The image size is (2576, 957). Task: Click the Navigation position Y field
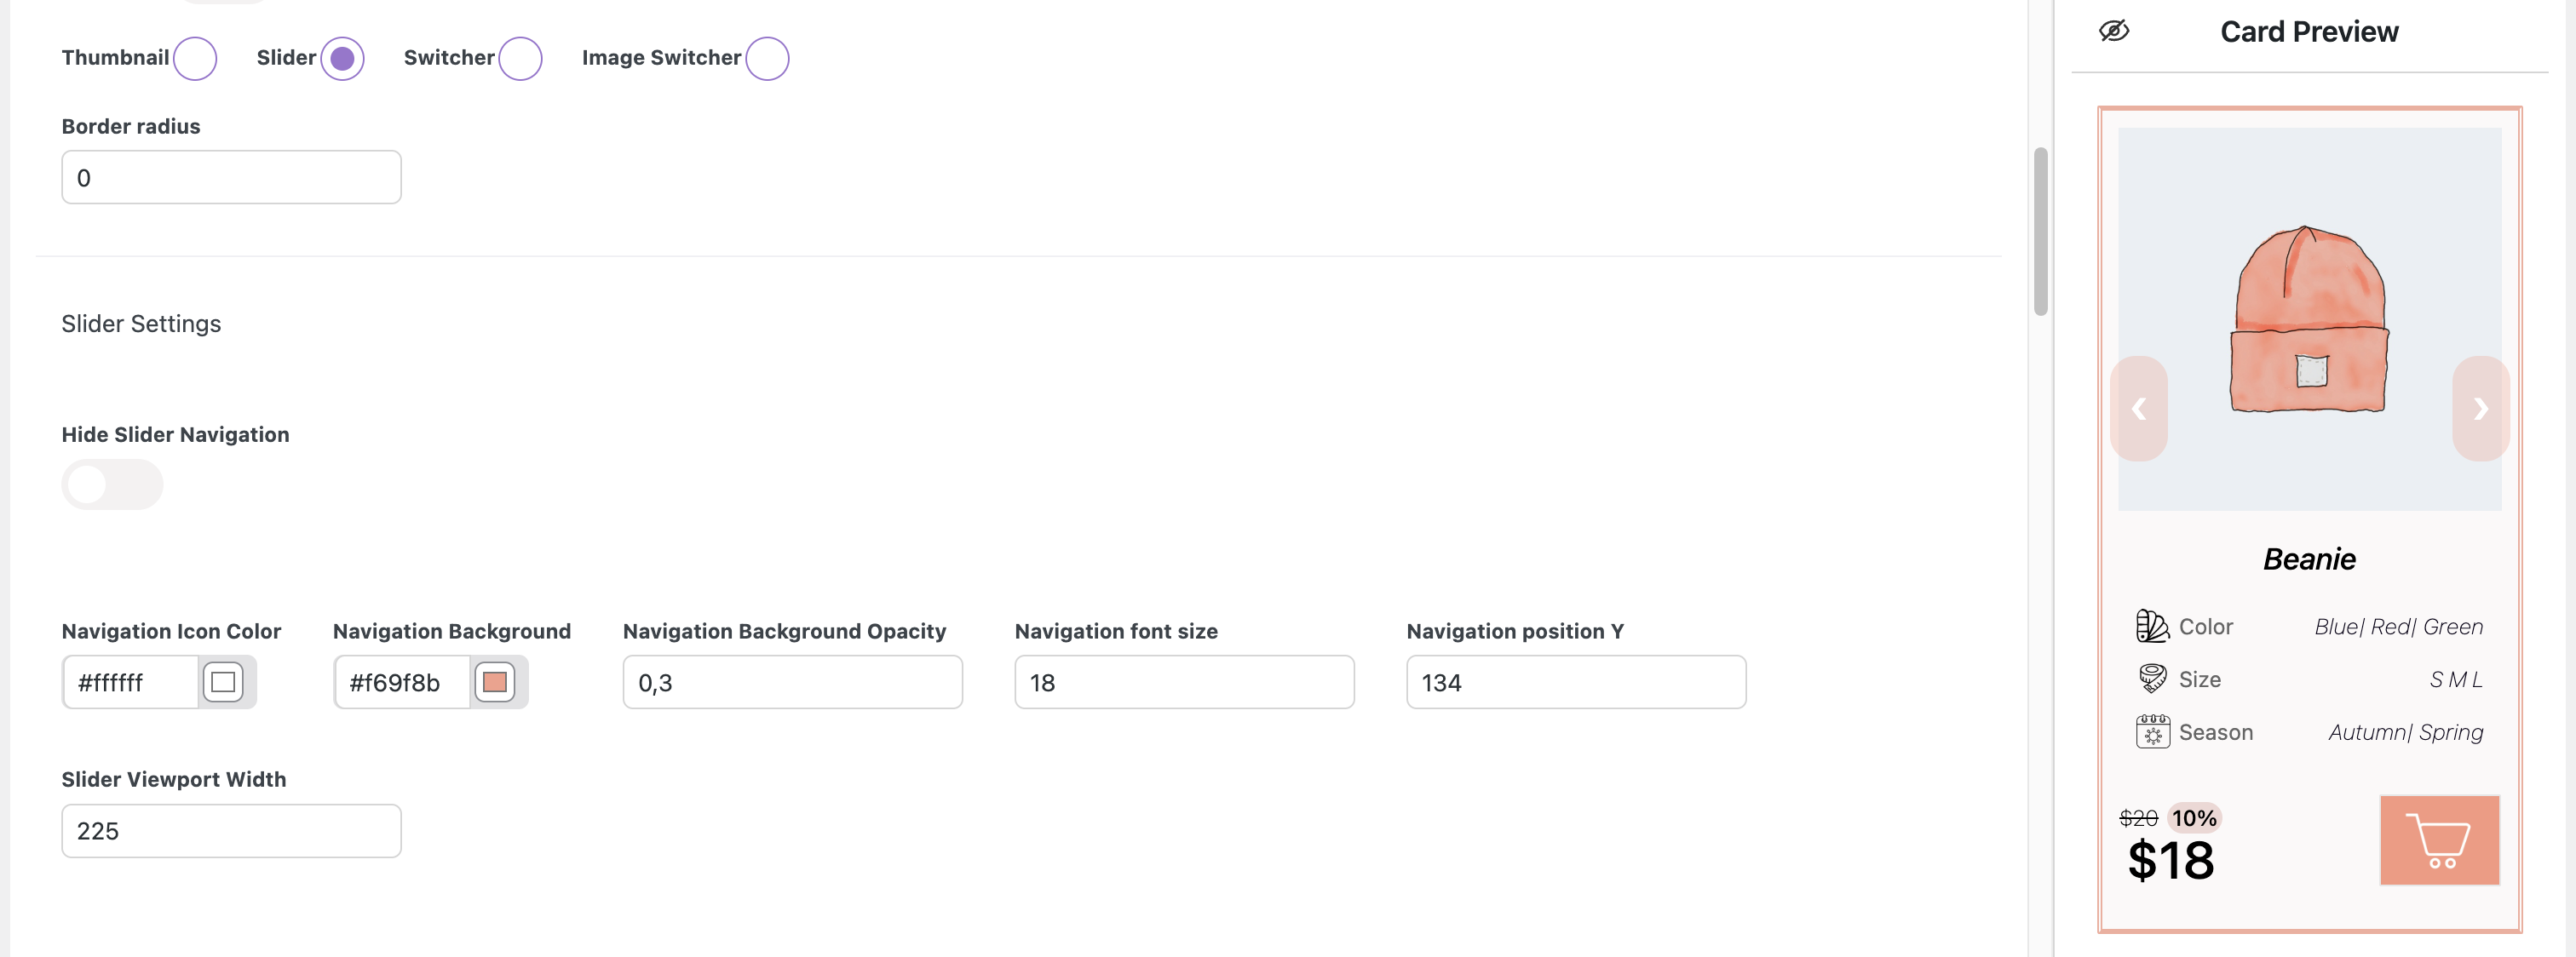pos(1576,682)
